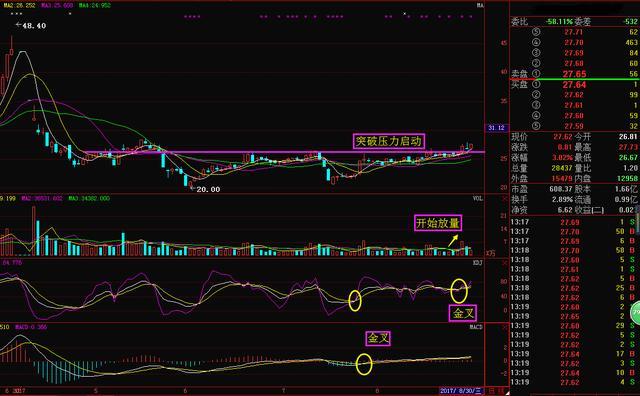The height and width of the screenshot is (396, 640).
Task: Click the 开始放量 annotation label
Action: [438, 223]
